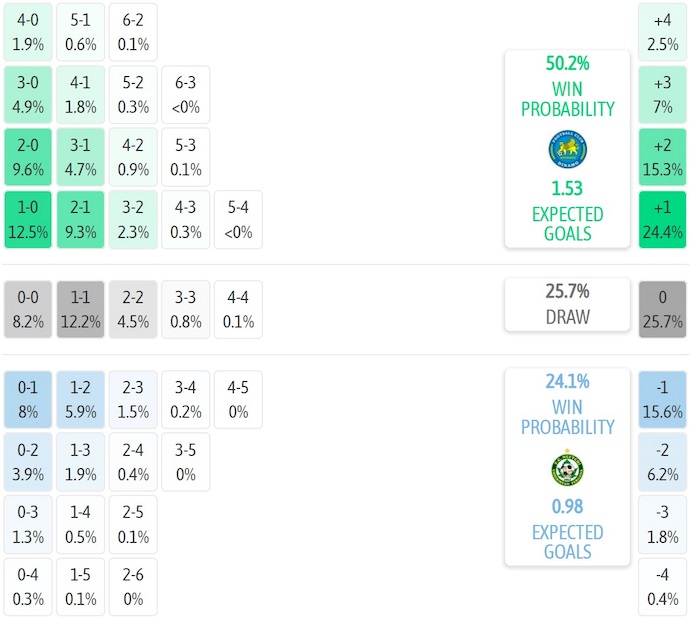The image size is (690, 619).
Task: Click the 4-4 draw tile showing 0.1%
Action: pos(239,310)
